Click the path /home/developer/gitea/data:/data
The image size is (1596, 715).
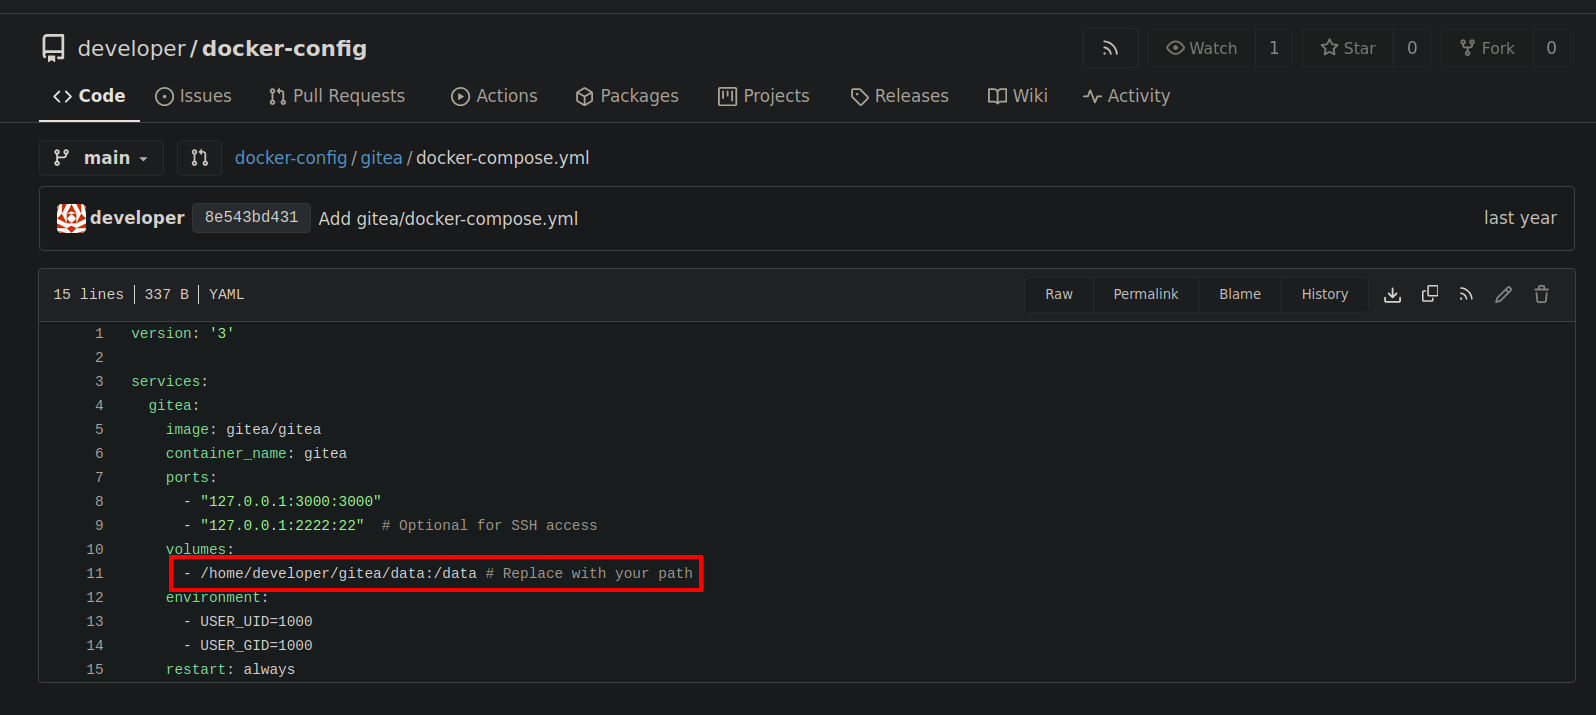[x=338, y=573]
